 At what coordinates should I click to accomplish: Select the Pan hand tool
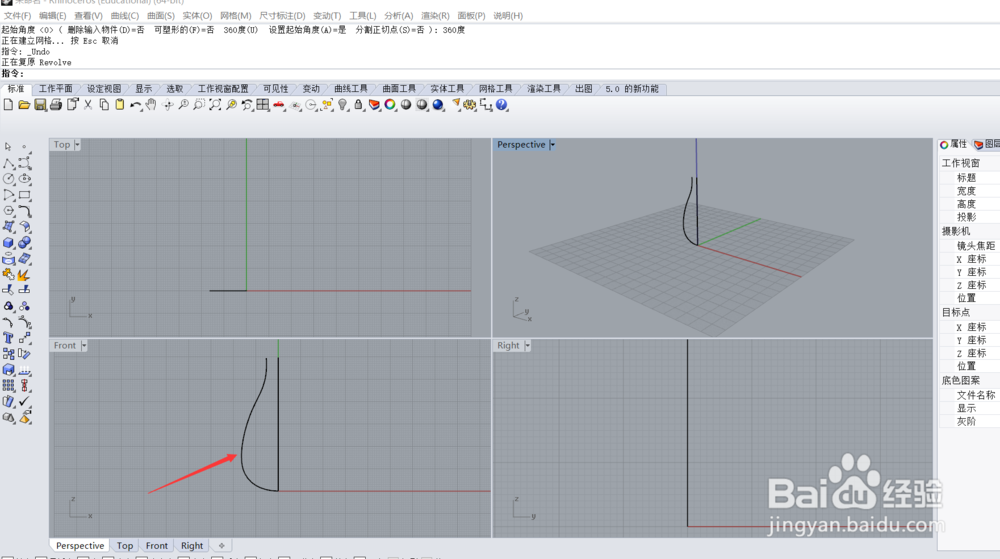(x=151, y=105)
